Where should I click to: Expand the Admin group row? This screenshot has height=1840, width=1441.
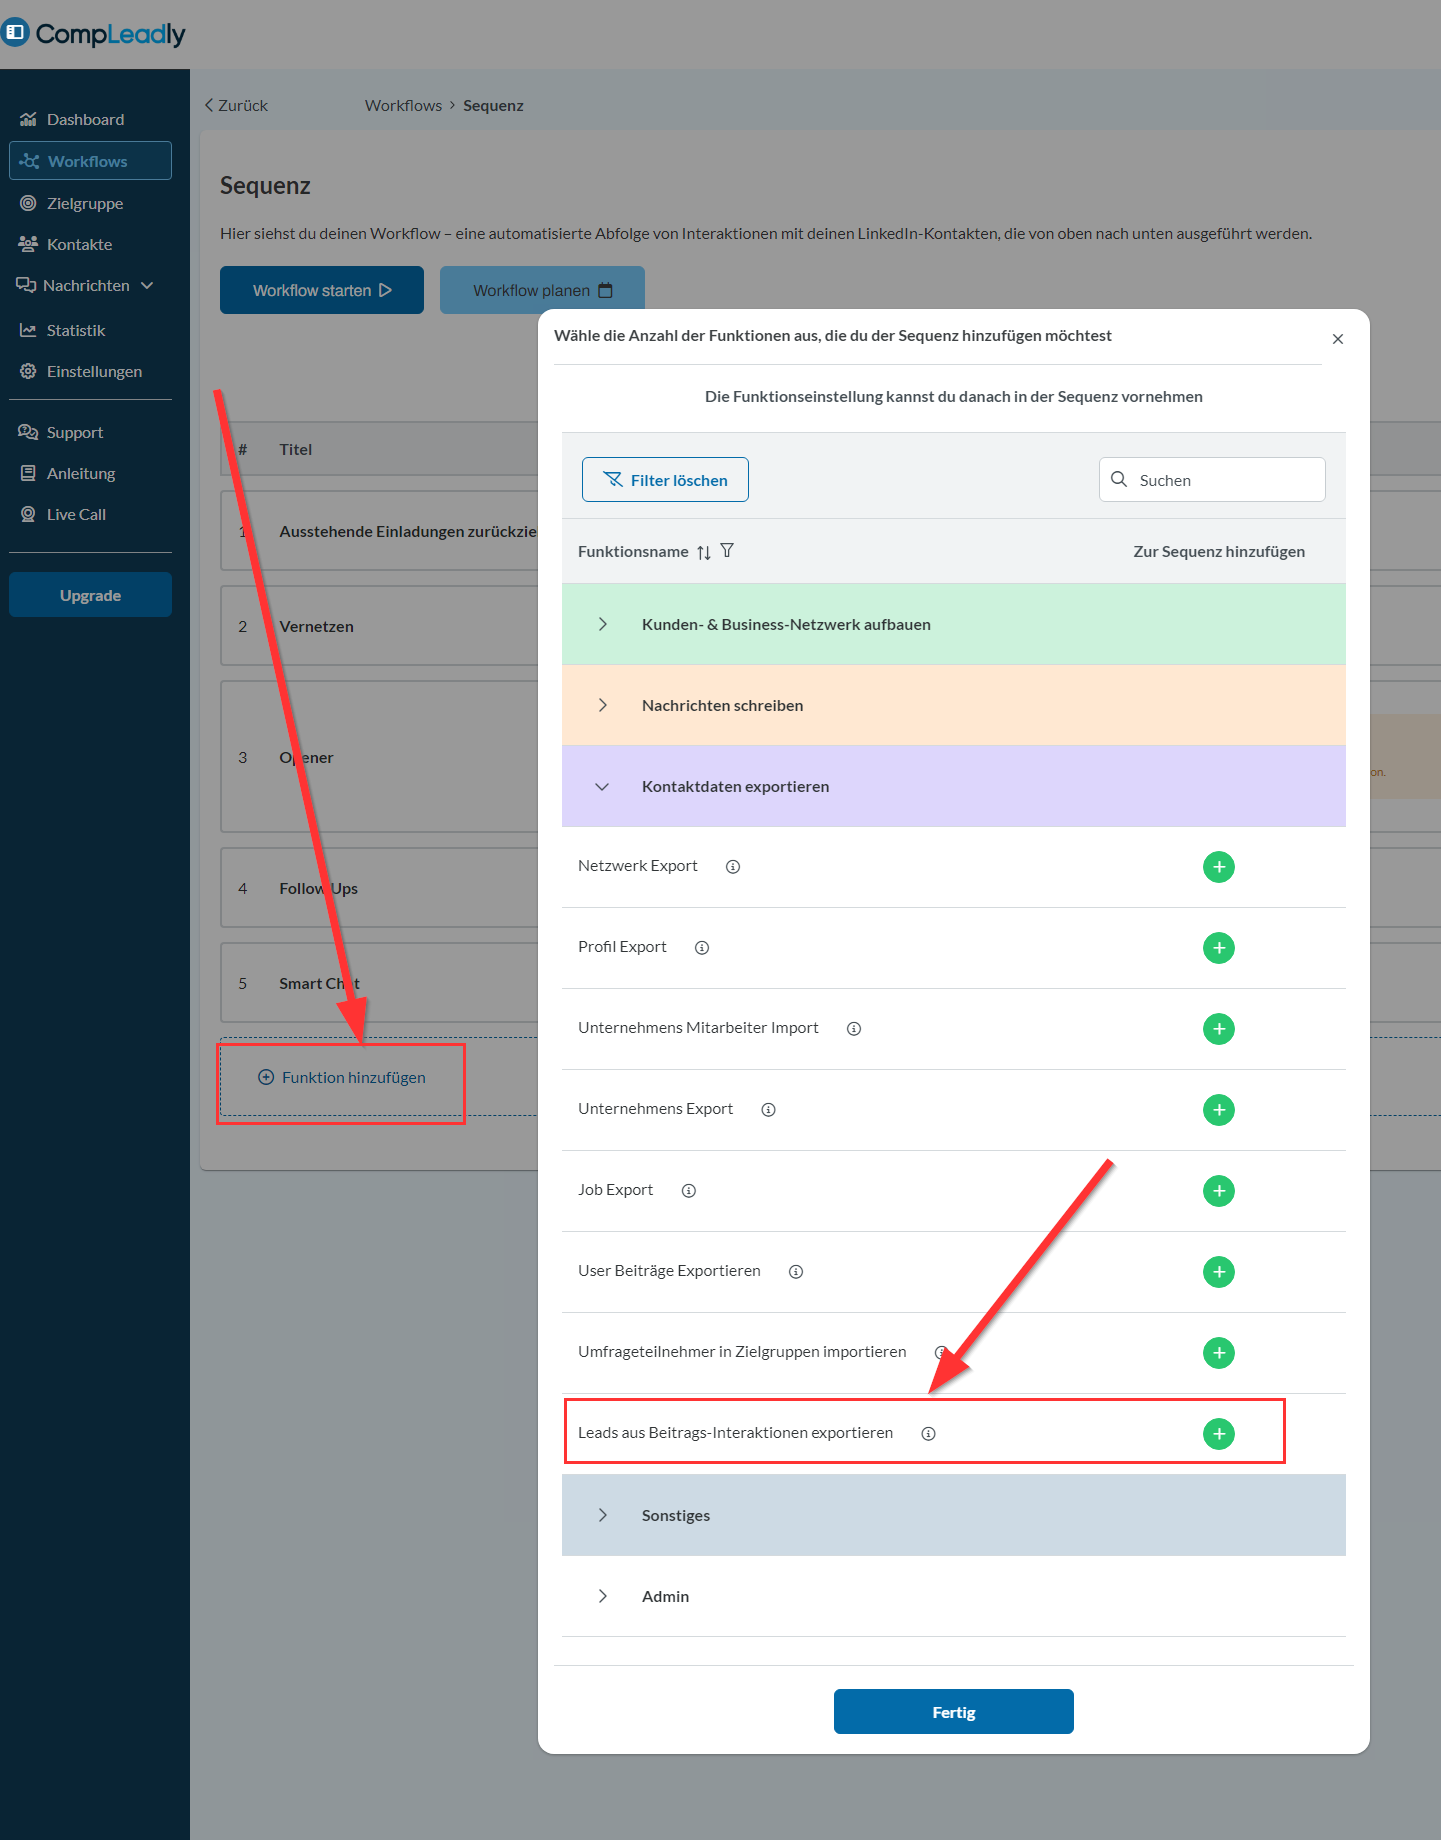click(603, 1597)
